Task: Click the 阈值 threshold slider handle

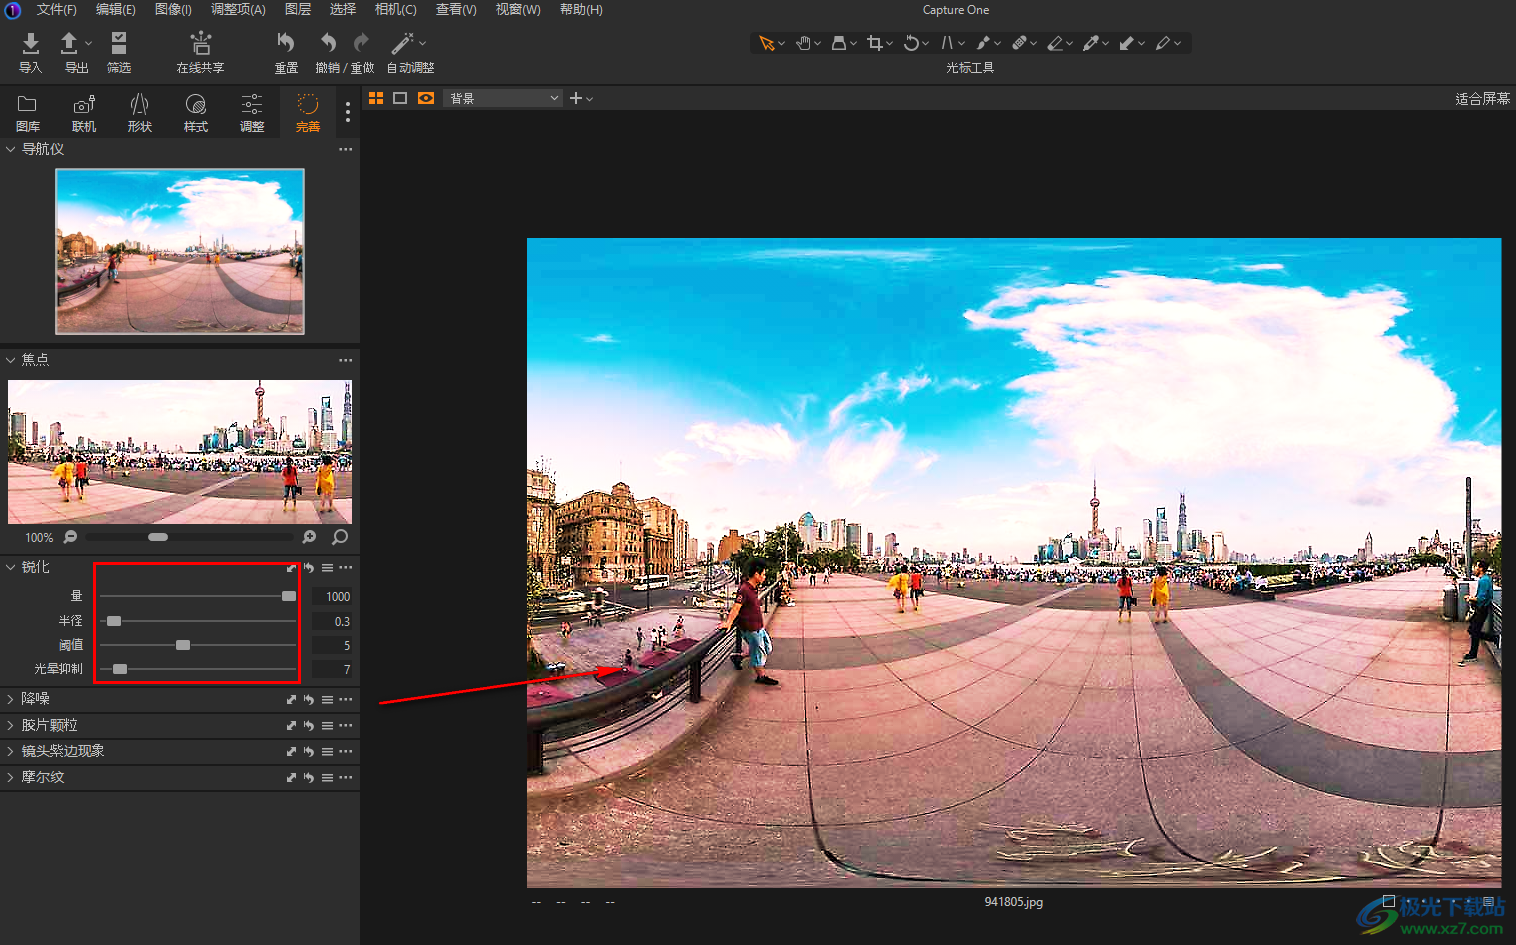Action: coord(183,645)
